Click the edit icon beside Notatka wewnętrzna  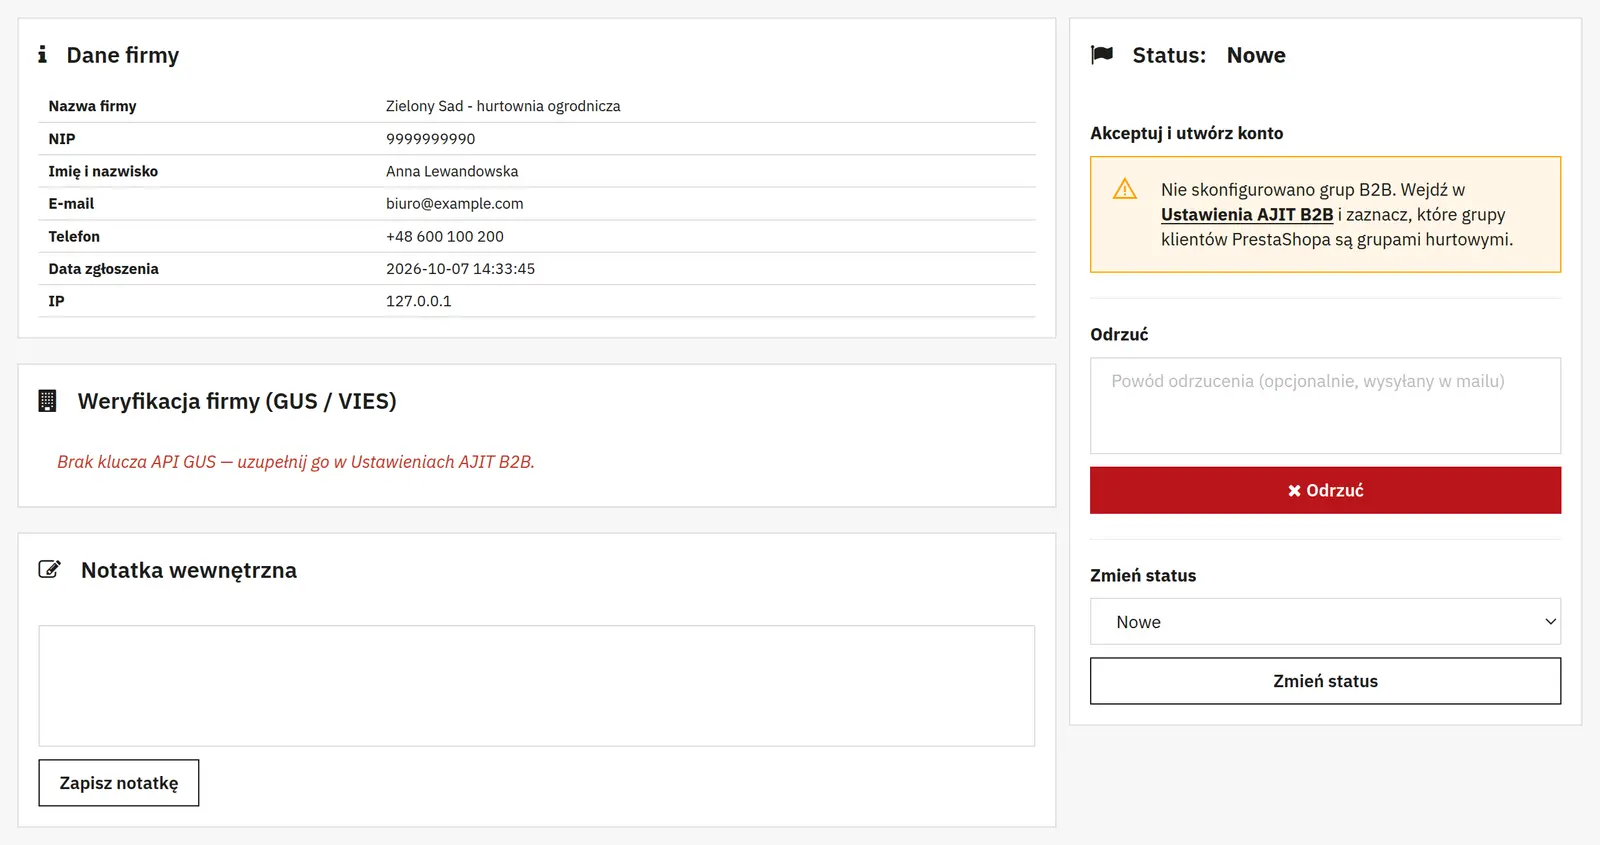[49, 569]
